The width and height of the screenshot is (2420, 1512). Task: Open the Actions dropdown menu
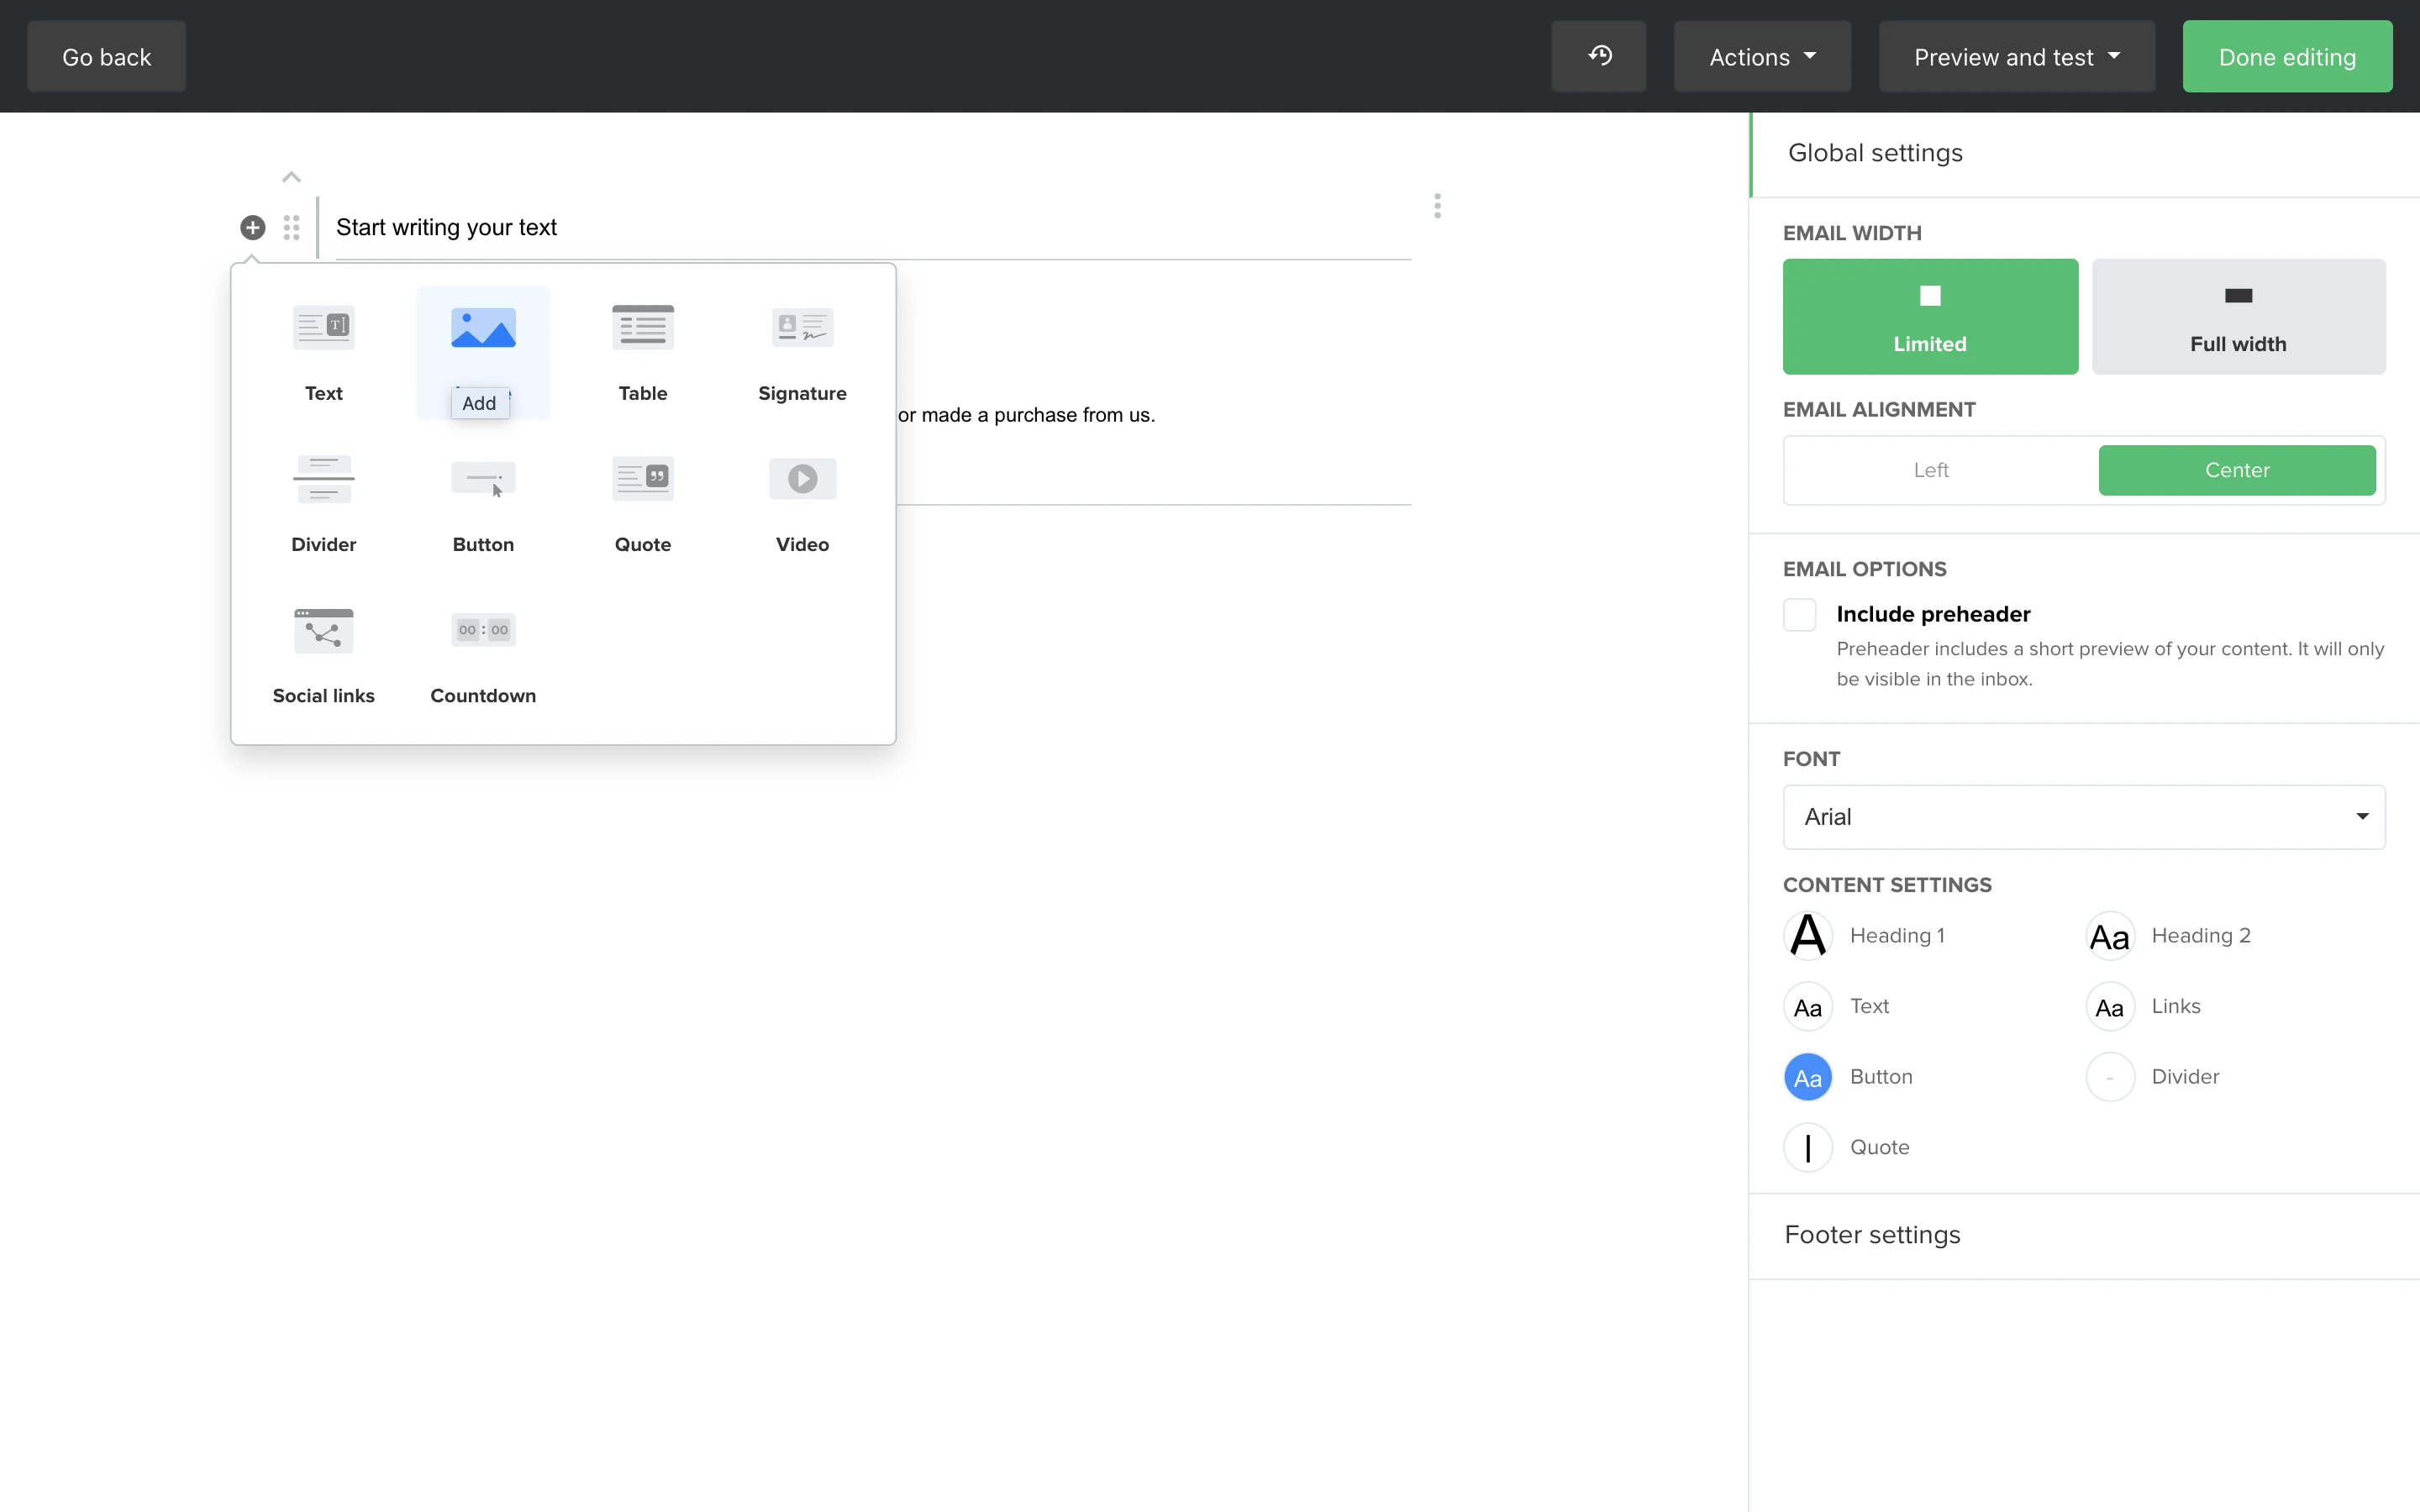click(1762, 57)
